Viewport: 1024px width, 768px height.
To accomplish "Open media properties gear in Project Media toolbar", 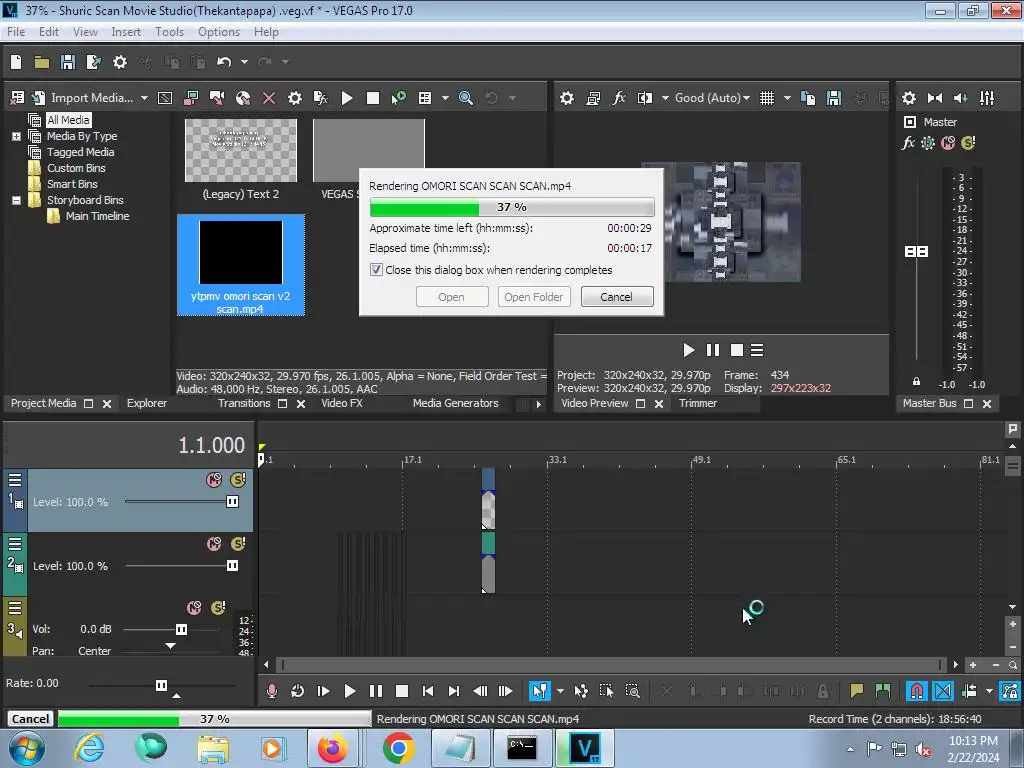I will [295, 98].
